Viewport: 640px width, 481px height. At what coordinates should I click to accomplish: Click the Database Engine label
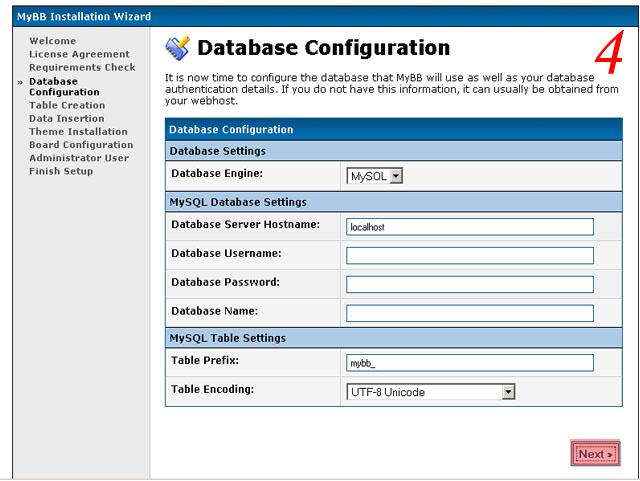click(x=217, y=173)
